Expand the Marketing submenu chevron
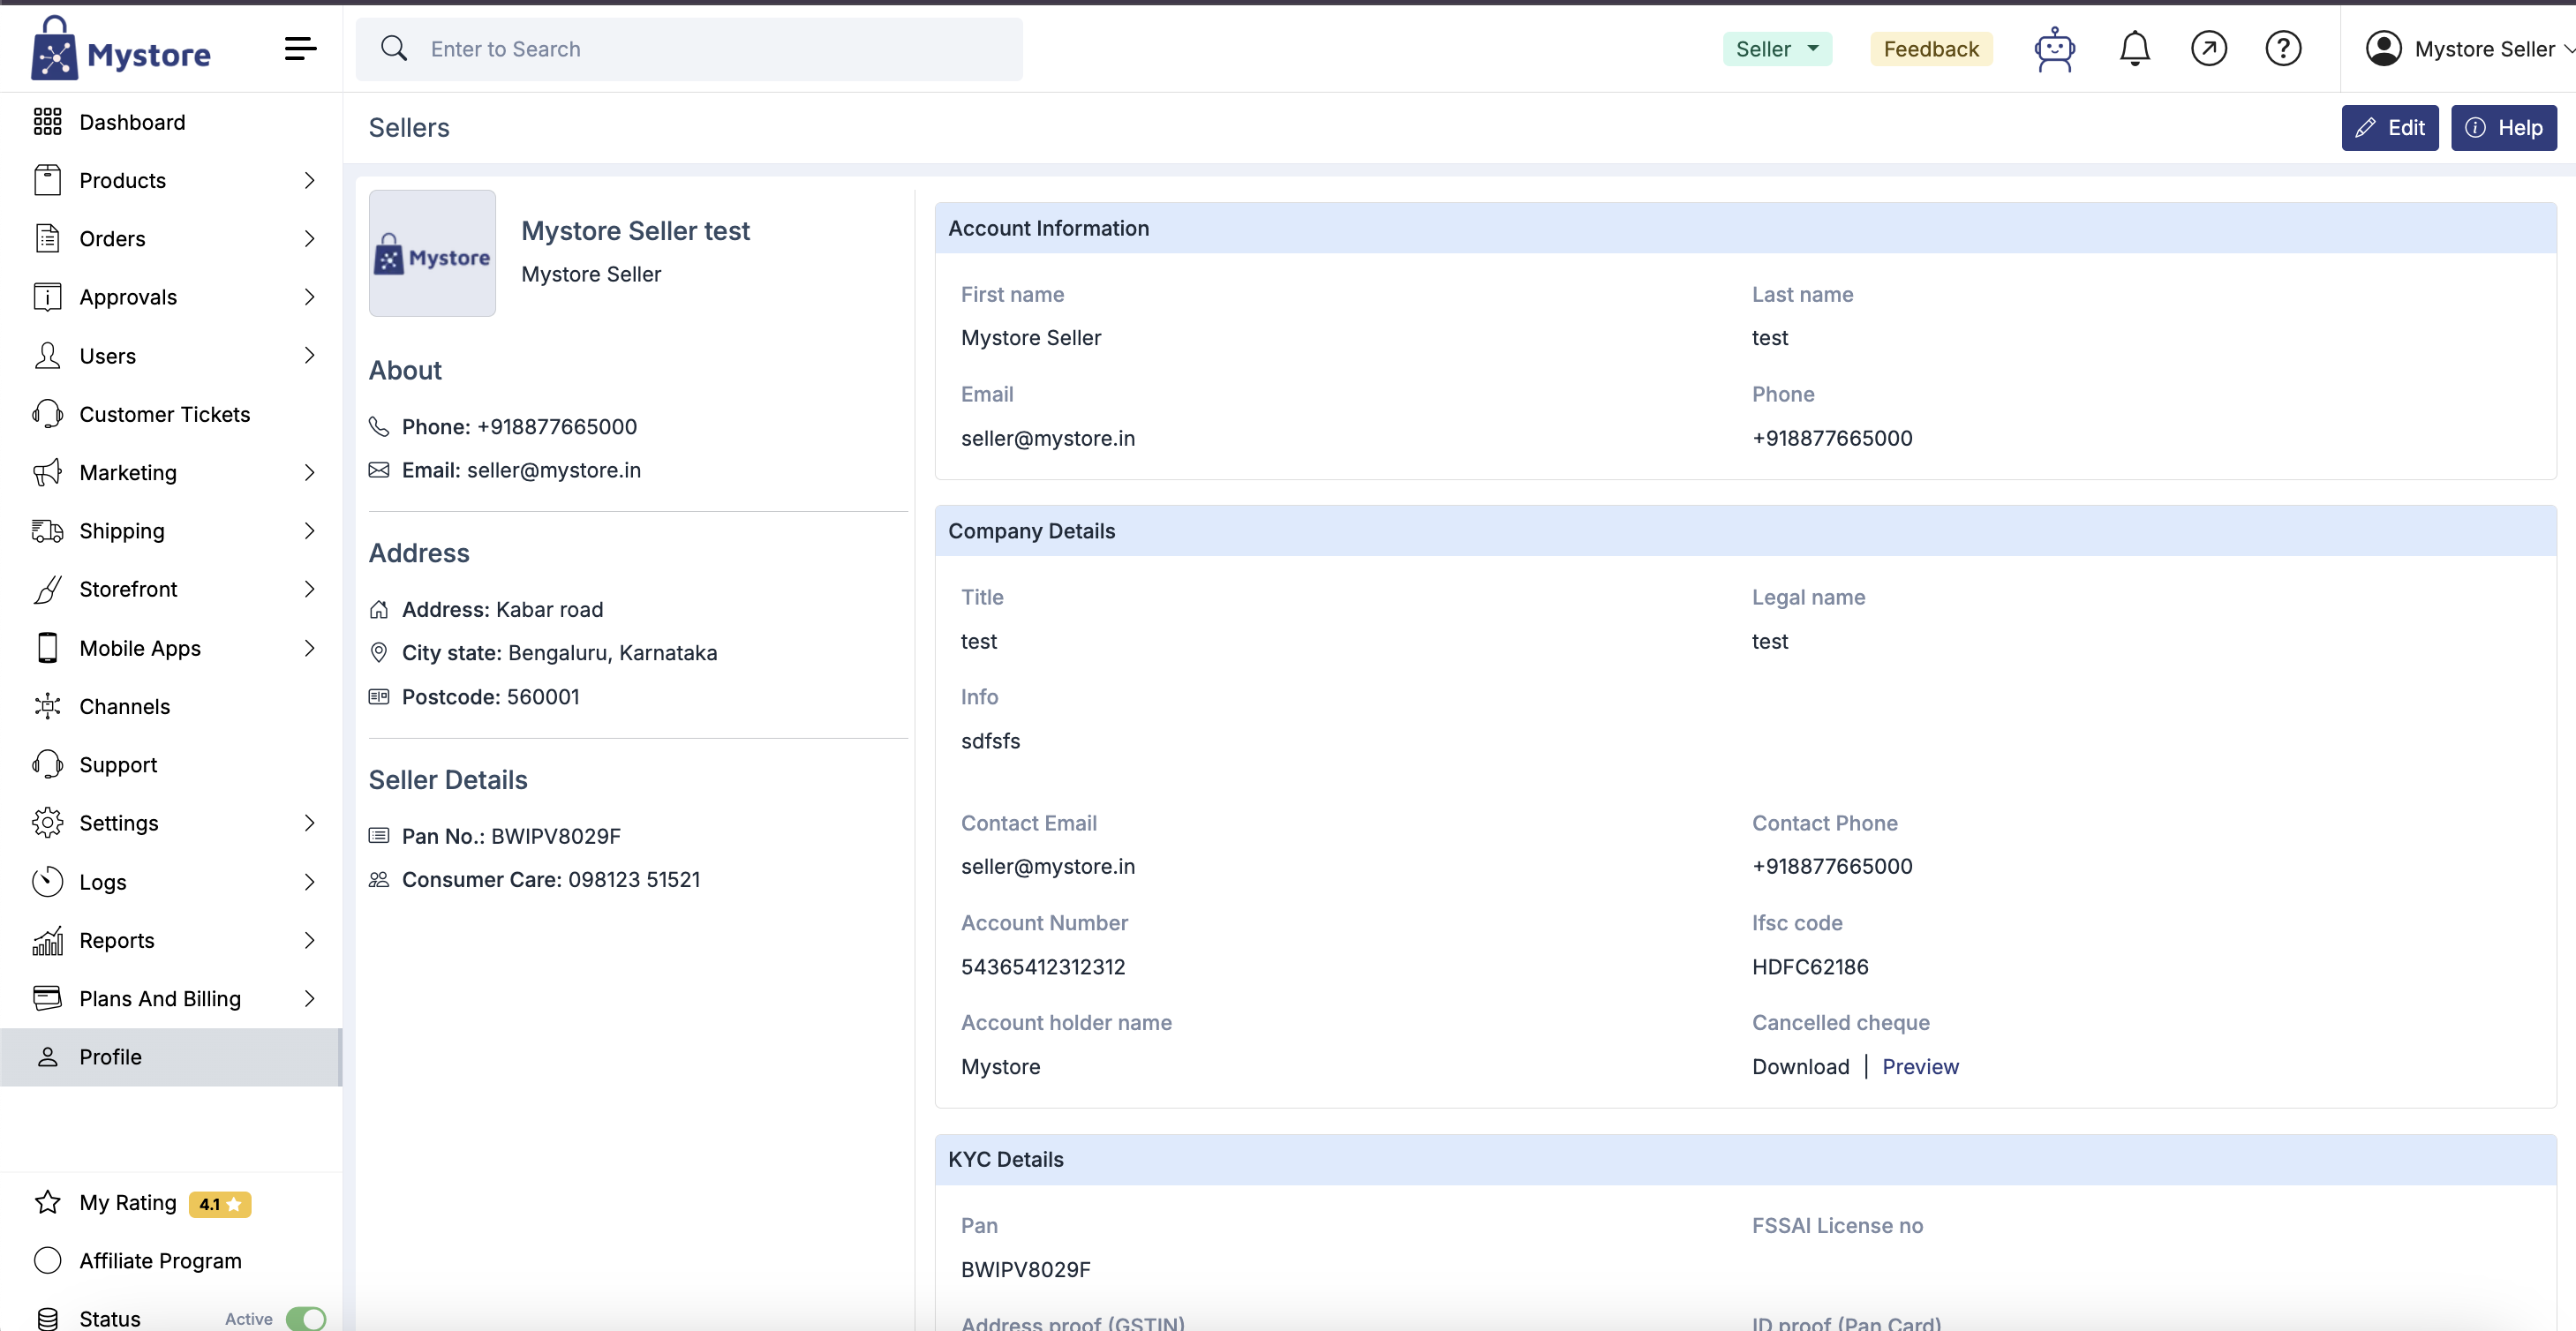Viewport: 2576px width, 1331px height. pyautogui.click(x=309, y=472)
